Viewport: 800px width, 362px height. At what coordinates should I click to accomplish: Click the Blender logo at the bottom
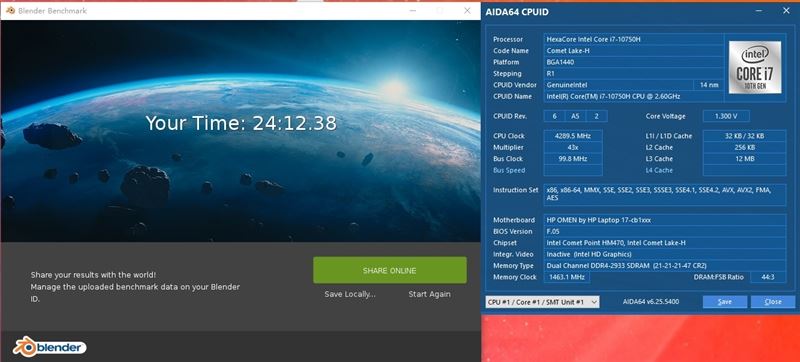(49, 347)
